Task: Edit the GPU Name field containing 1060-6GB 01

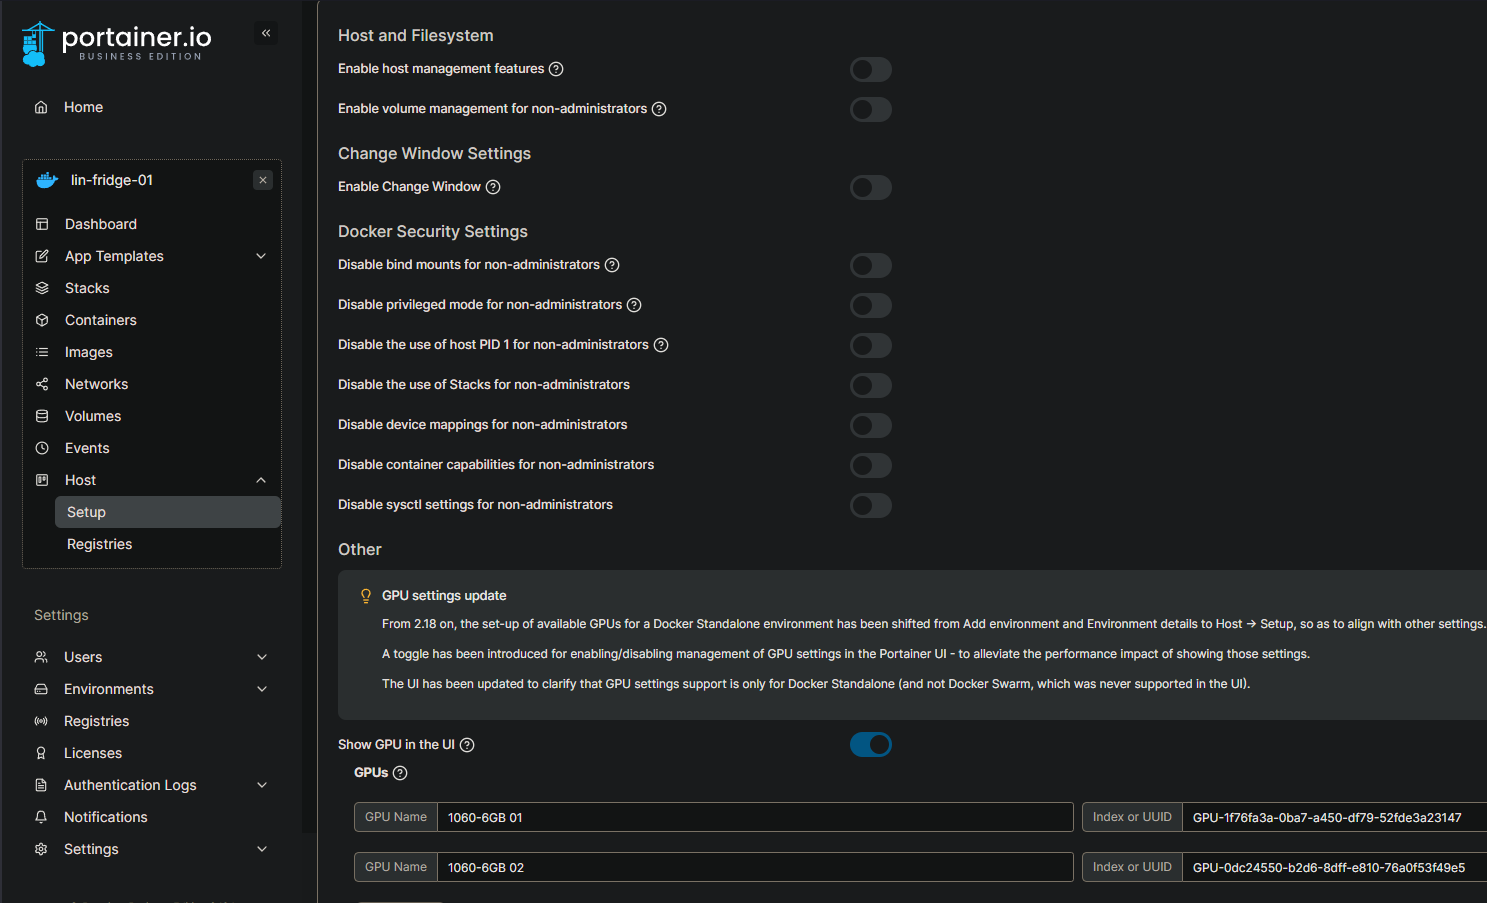Action: pyautogui.click(x=755, y=817)
